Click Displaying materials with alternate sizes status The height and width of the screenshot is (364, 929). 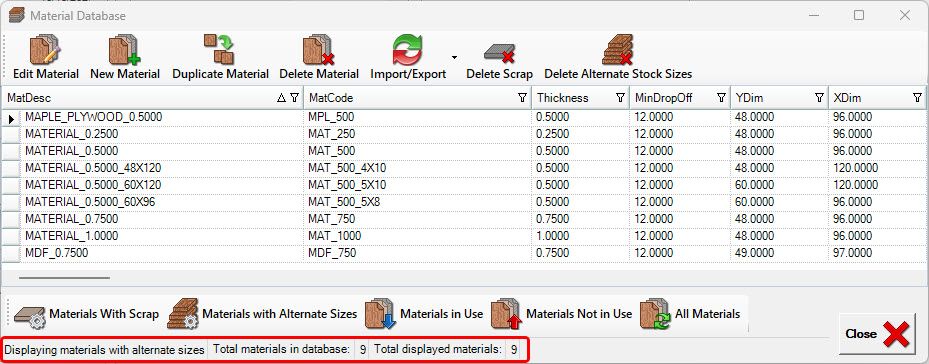[105, 350]
